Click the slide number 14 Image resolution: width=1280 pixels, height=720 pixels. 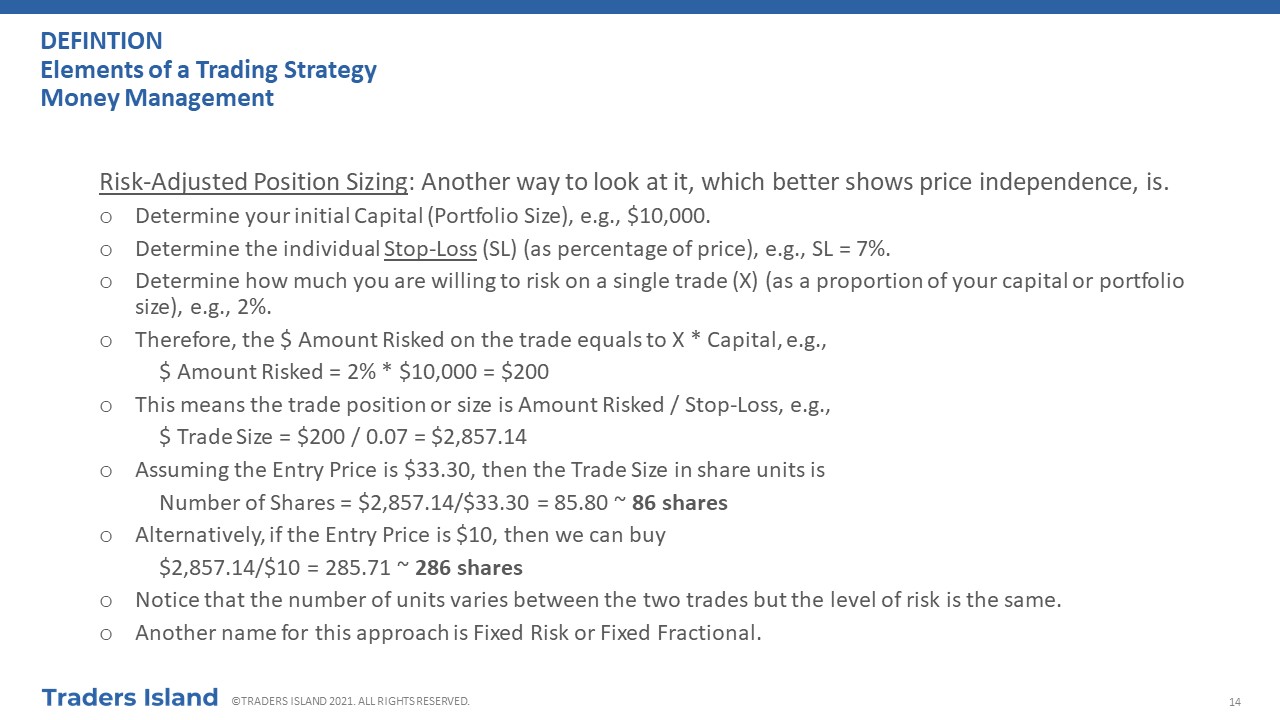(1235, 702)
